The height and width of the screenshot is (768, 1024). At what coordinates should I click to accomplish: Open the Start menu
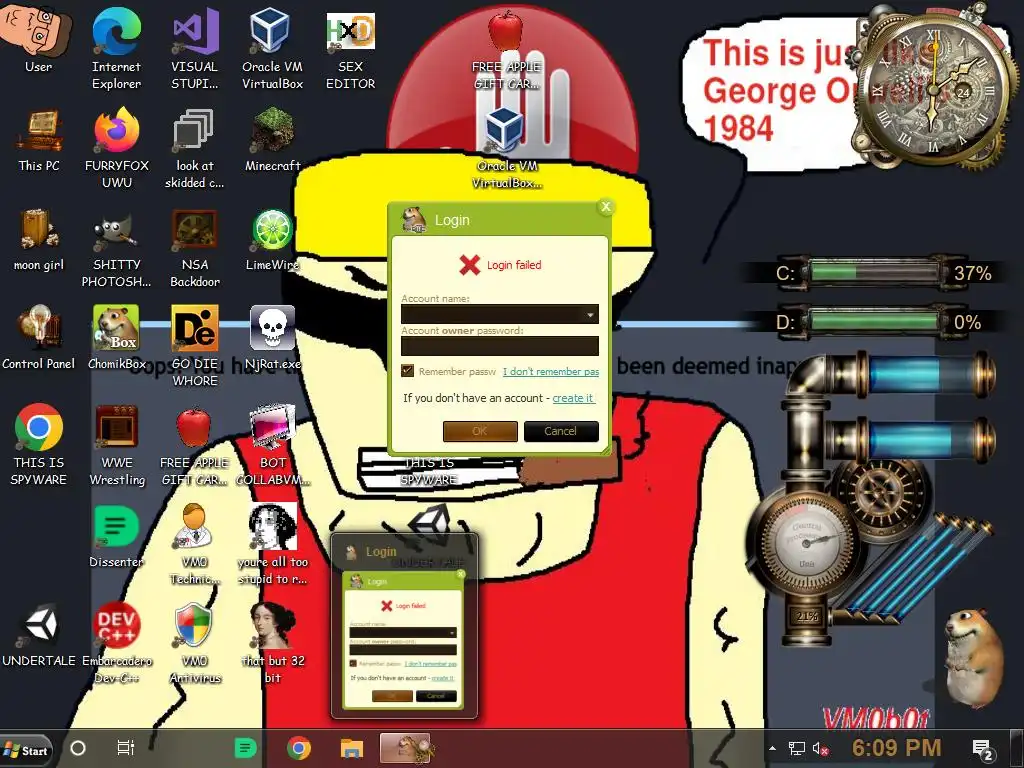26,750
